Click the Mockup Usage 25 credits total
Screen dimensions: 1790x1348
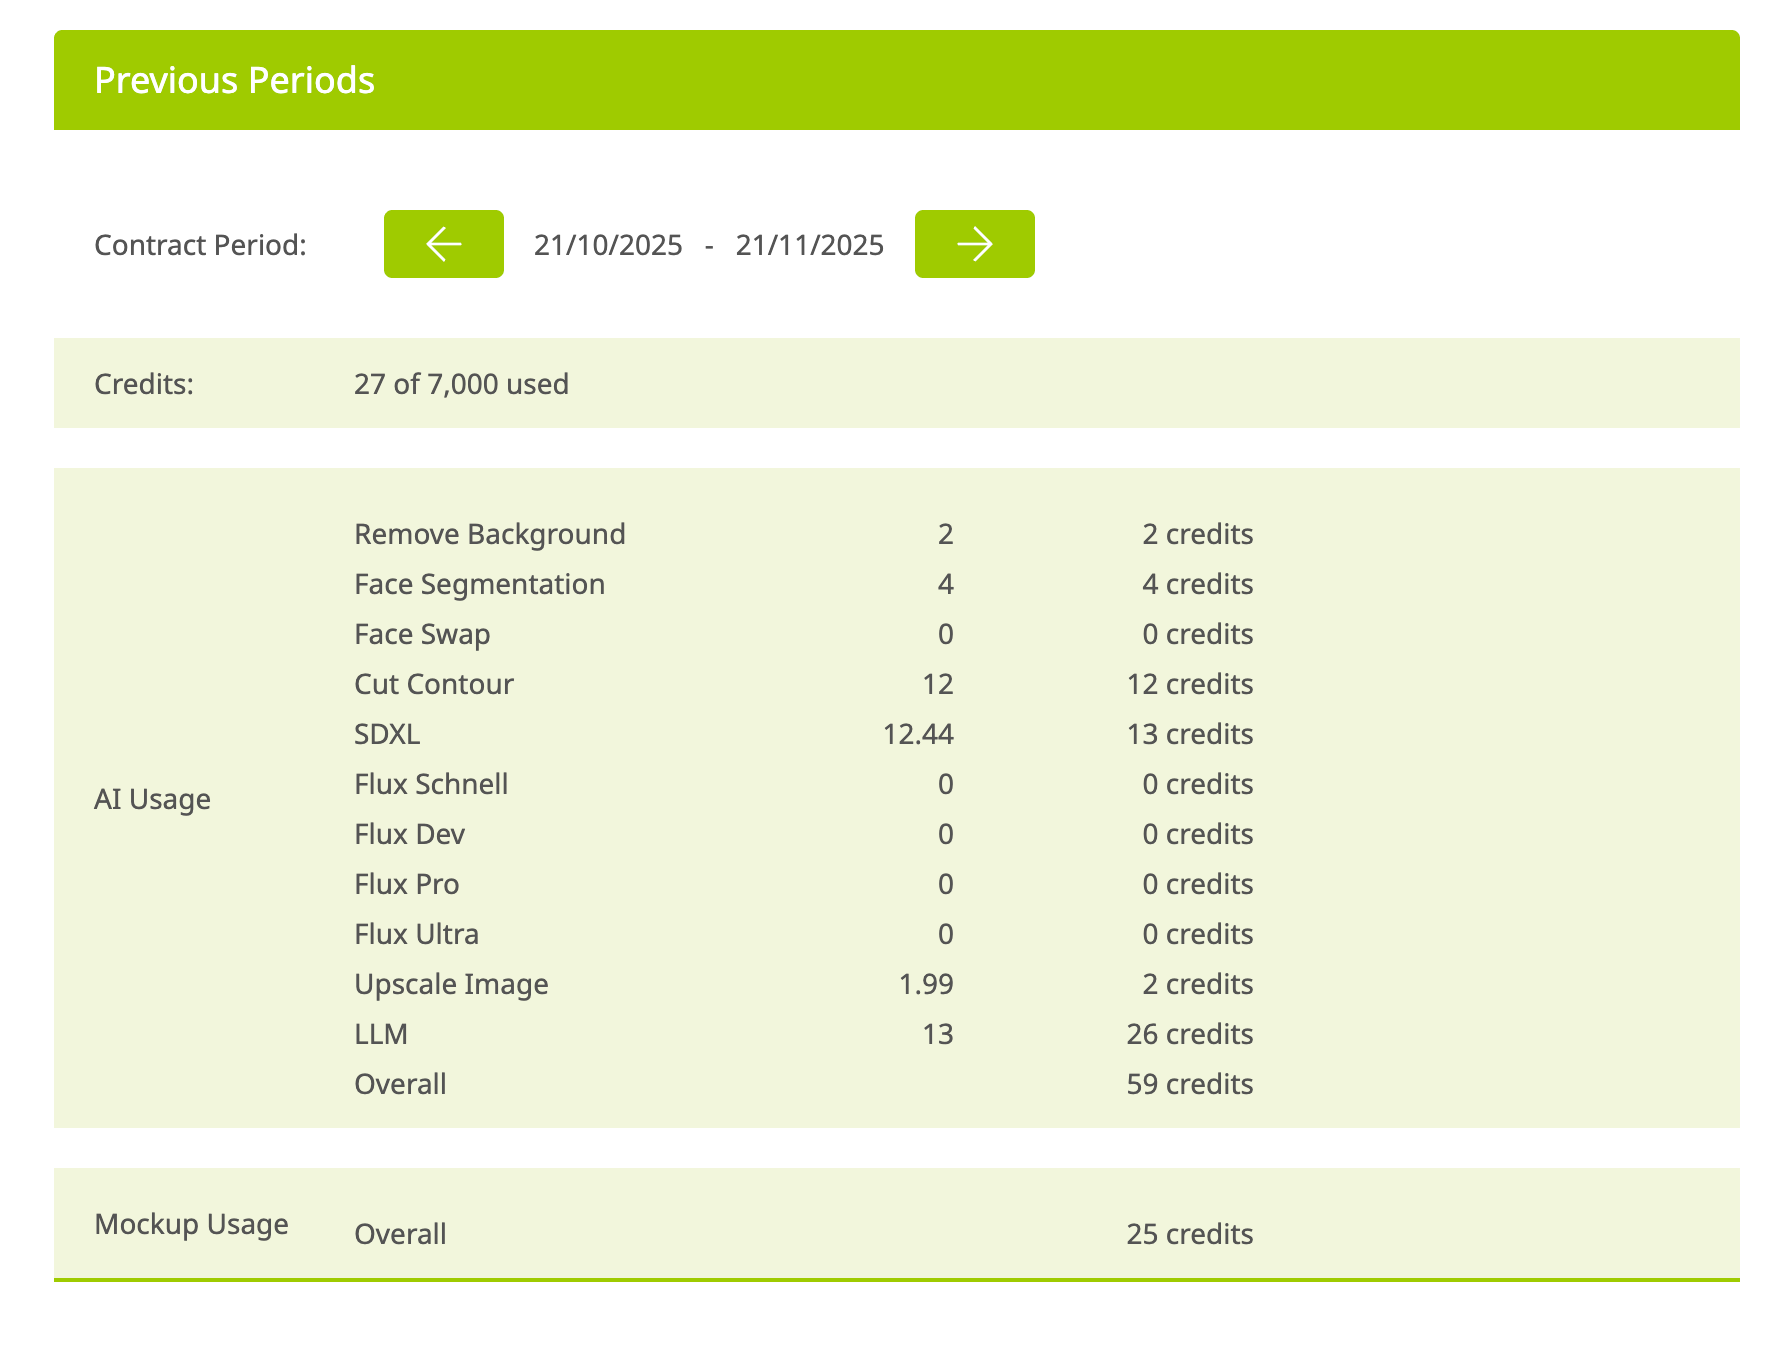point(1189,1234)
